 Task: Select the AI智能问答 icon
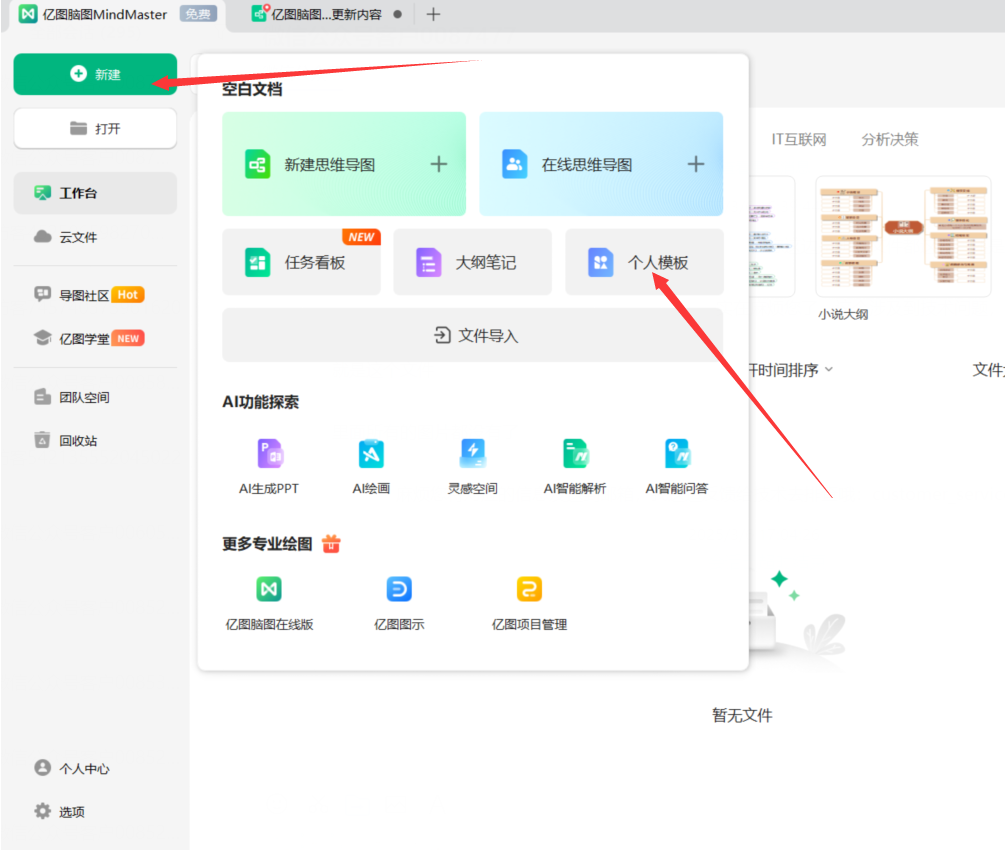point(677,454)
